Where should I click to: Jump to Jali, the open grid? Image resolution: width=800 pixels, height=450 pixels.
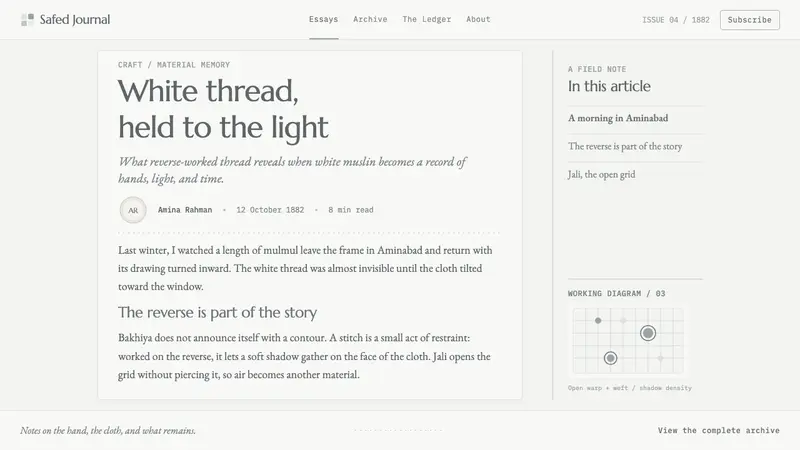pyautogui.click(x=602, y=174)
